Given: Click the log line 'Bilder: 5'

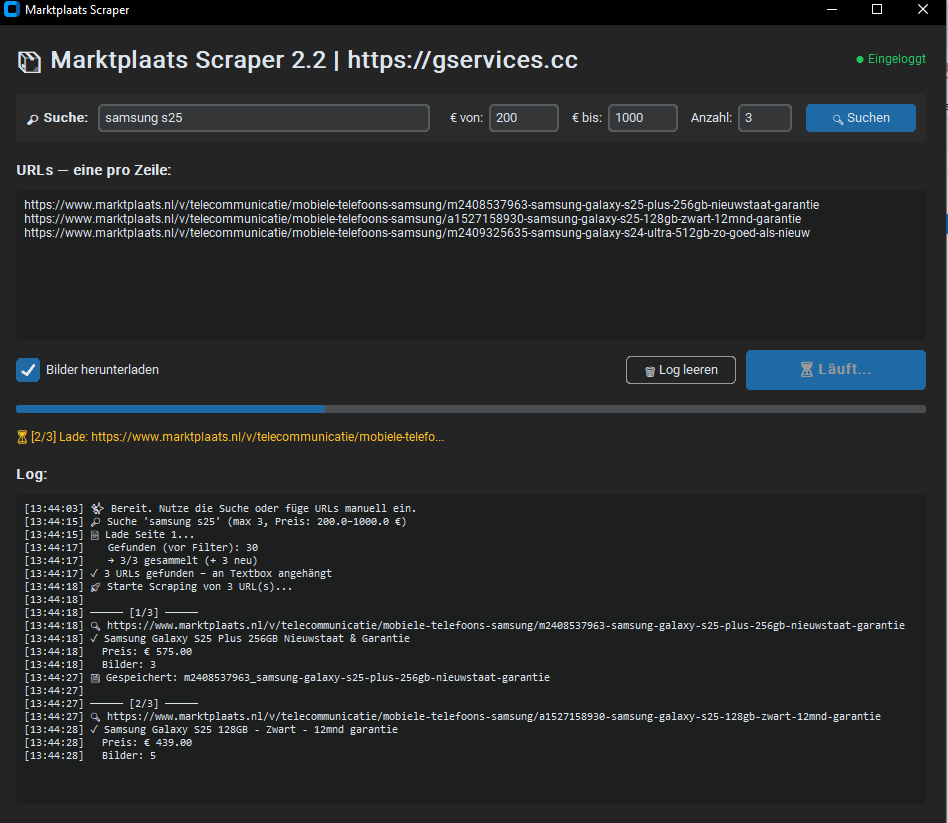Looking at the screenshot, I should [x=90, y=755].
